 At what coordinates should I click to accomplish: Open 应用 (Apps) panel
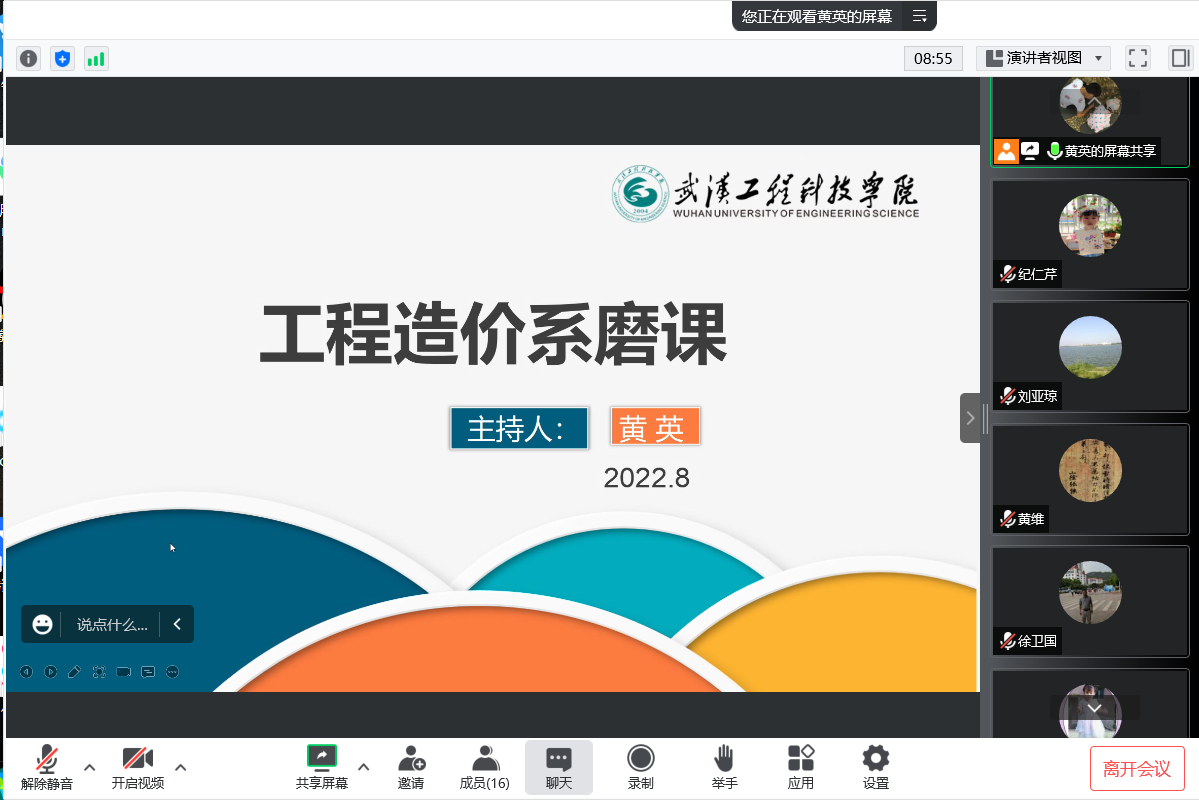[x=800, y=767]
